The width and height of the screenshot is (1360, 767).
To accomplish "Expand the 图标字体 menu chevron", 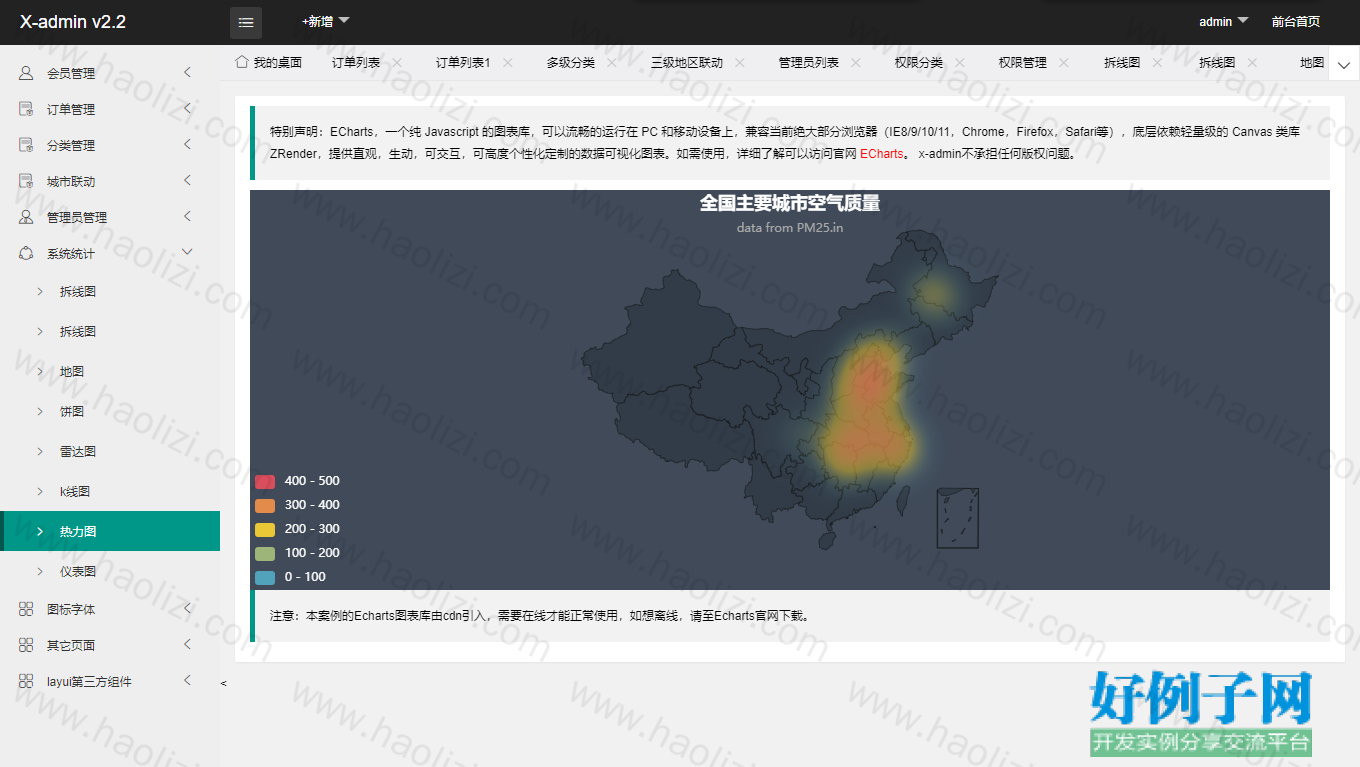I will point(187,608).
